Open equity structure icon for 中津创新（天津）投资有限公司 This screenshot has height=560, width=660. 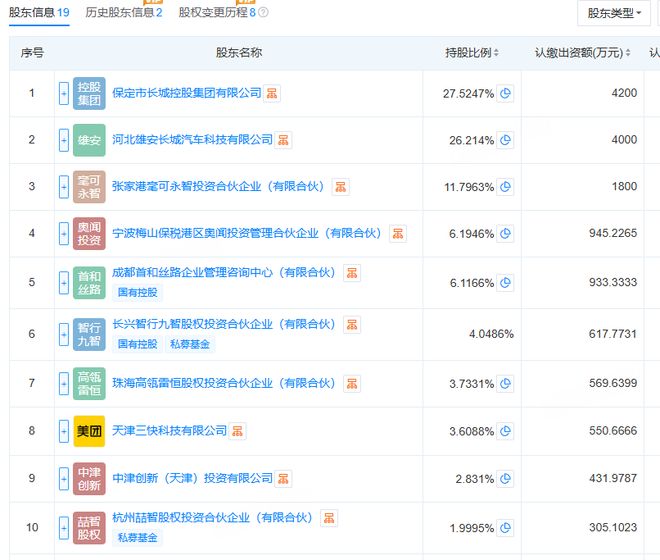(x=283, y=479)
